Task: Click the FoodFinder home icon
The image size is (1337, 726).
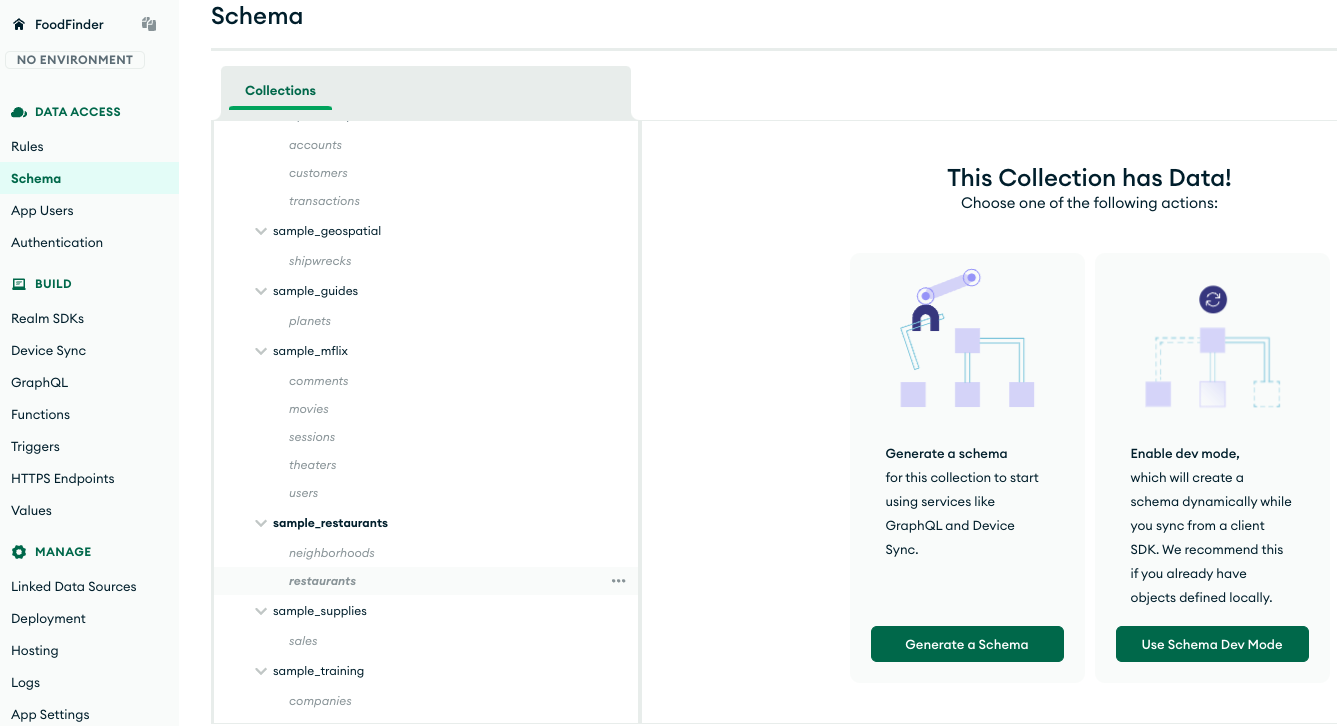Action: (x=18, y=24)
